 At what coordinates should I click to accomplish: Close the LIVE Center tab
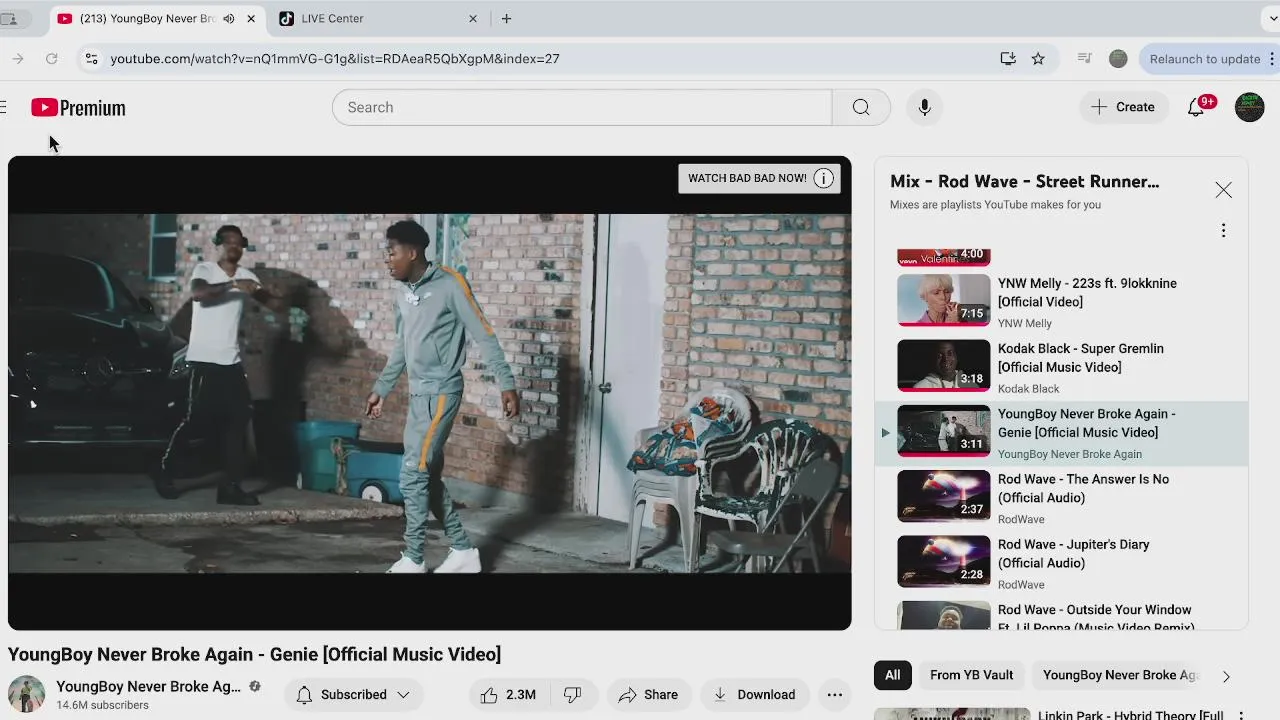pos(473,18)
